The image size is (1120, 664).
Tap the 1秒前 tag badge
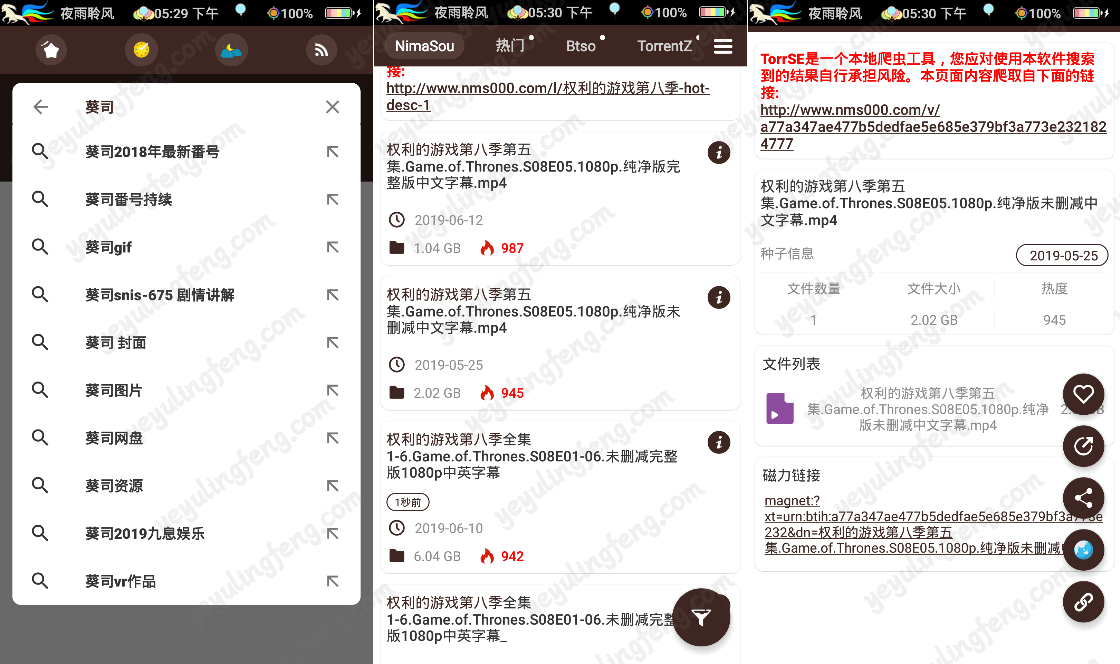(x=408, y=502)
